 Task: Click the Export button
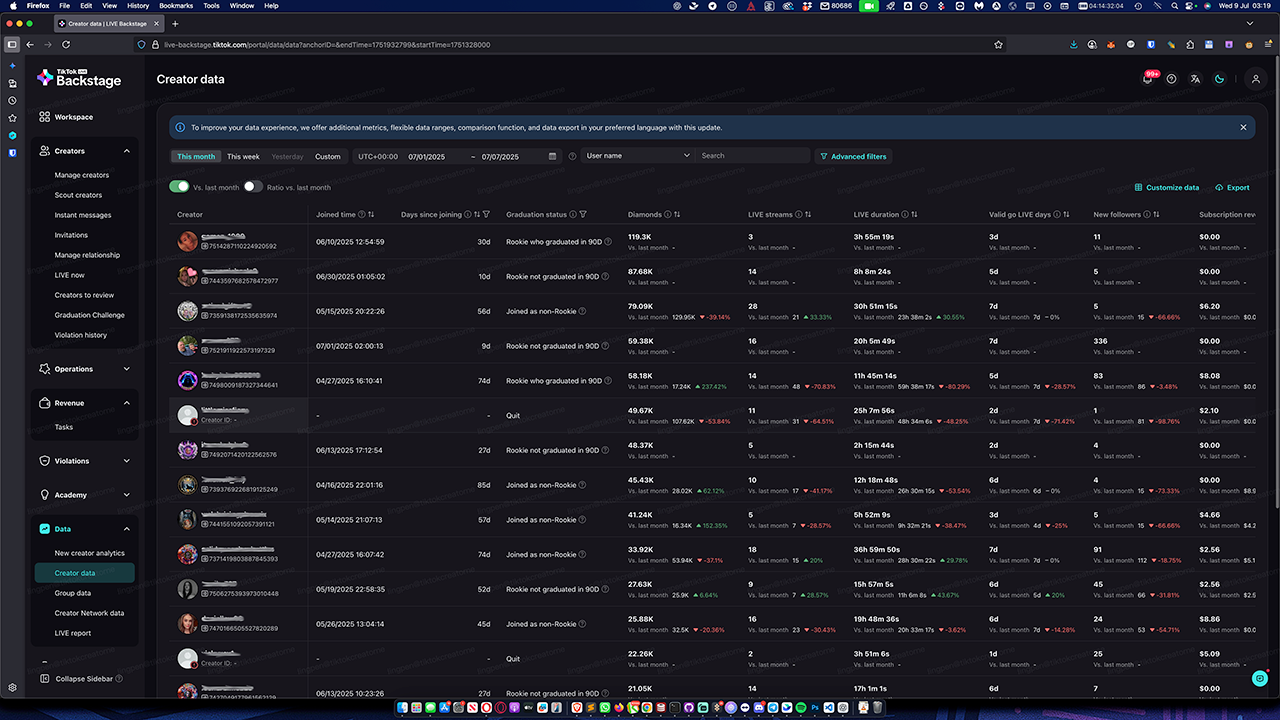click(x=1232, y=188)
